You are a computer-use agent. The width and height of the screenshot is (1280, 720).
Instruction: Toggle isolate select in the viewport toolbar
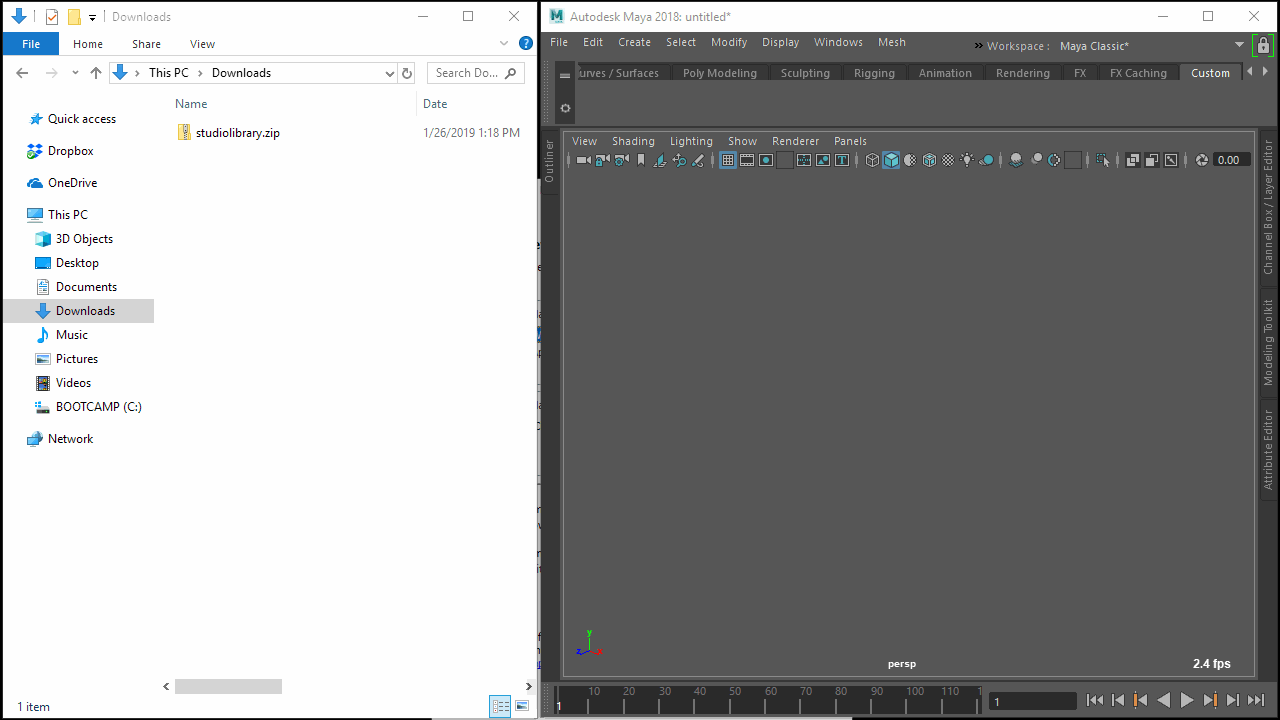pos(1104,159)
